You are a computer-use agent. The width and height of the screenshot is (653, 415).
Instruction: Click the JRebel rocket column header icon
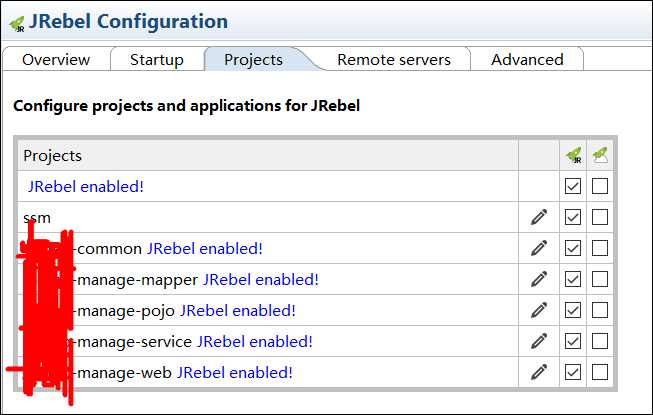point(573,155)
